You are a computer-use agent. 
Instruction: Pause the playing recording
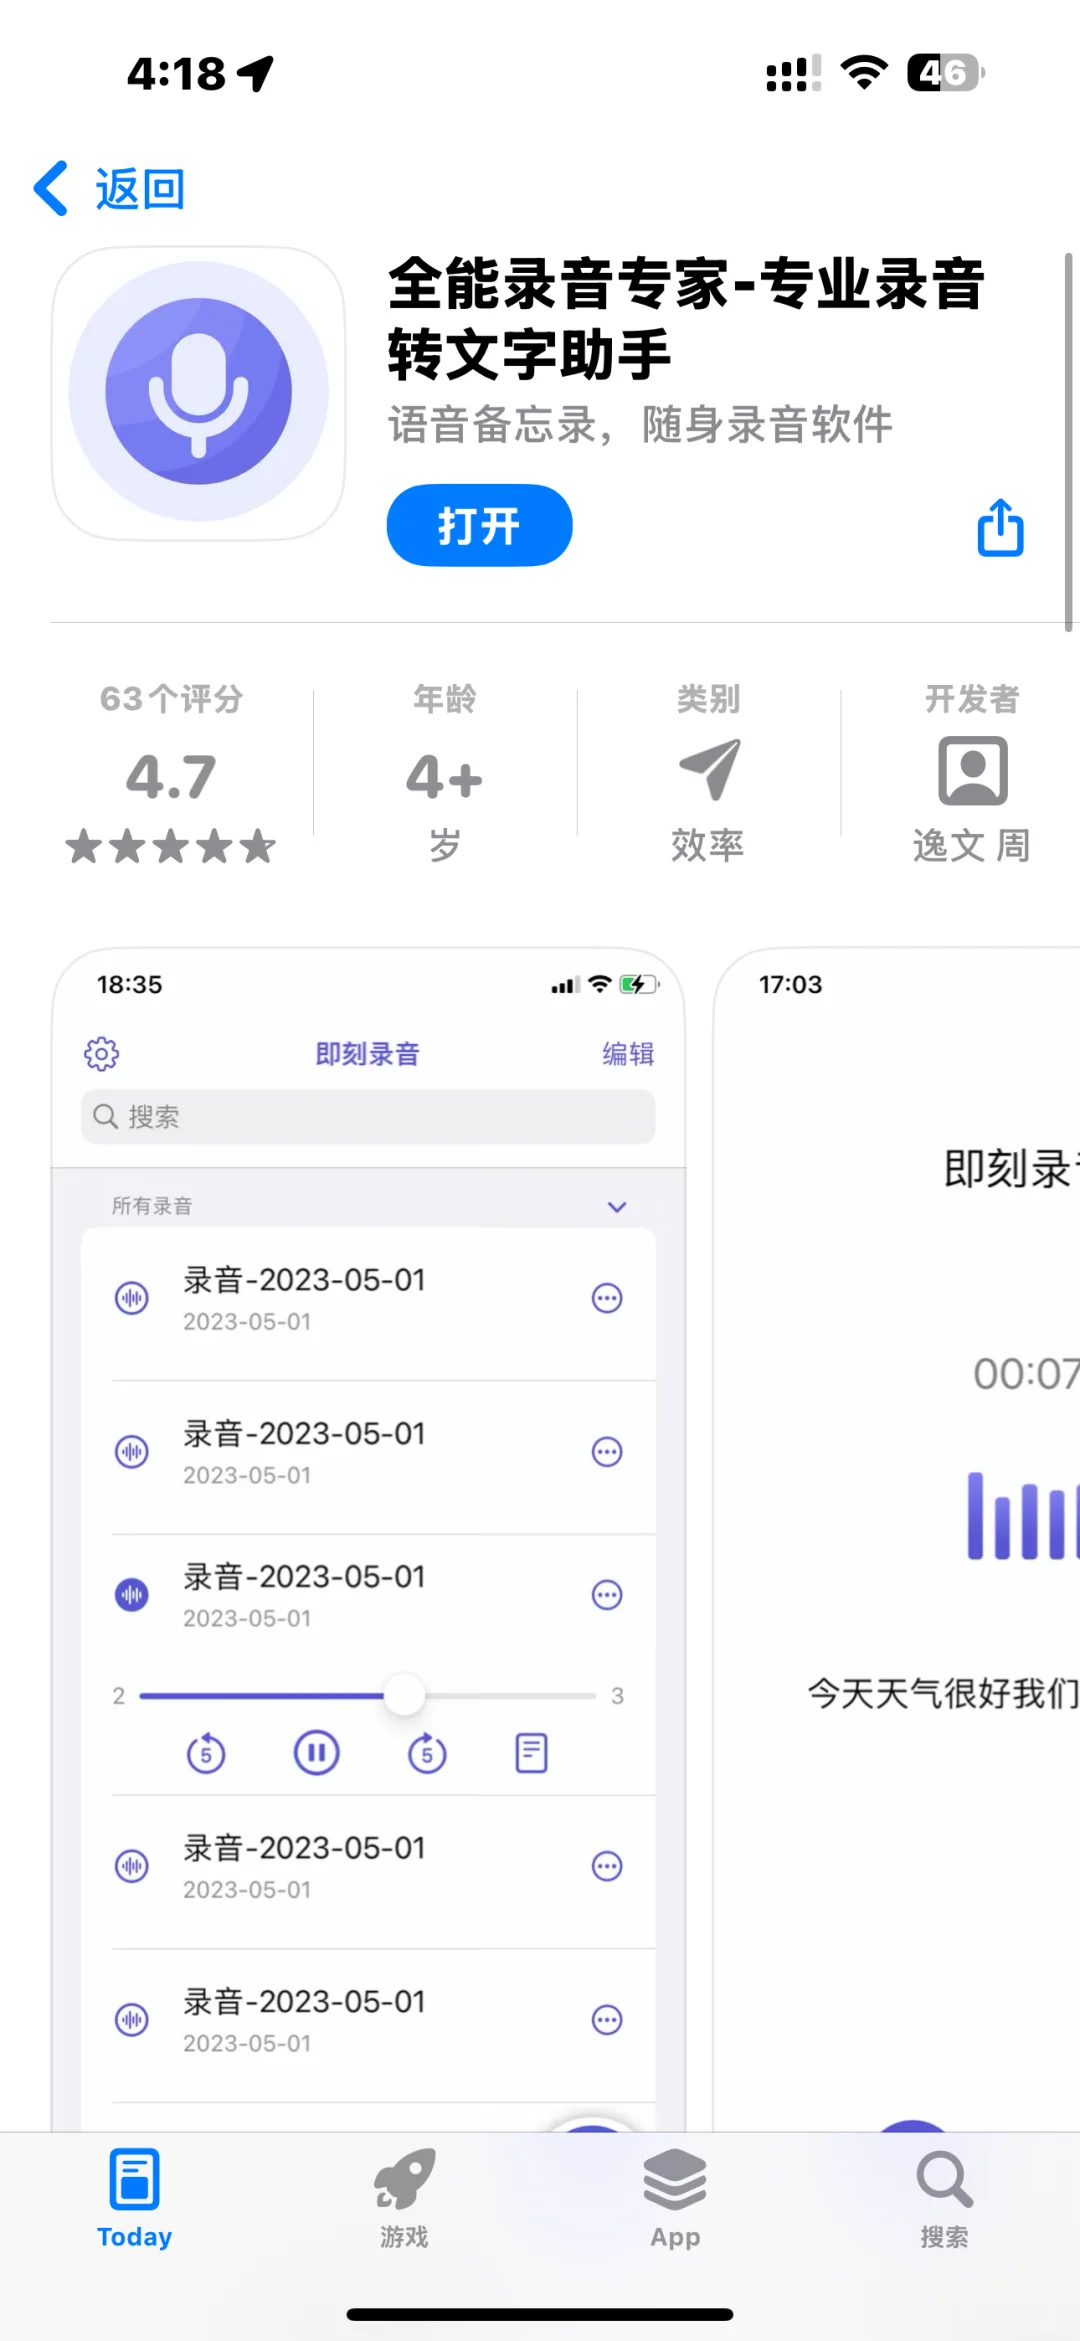pyautogui.click(x=317, y=1752)
